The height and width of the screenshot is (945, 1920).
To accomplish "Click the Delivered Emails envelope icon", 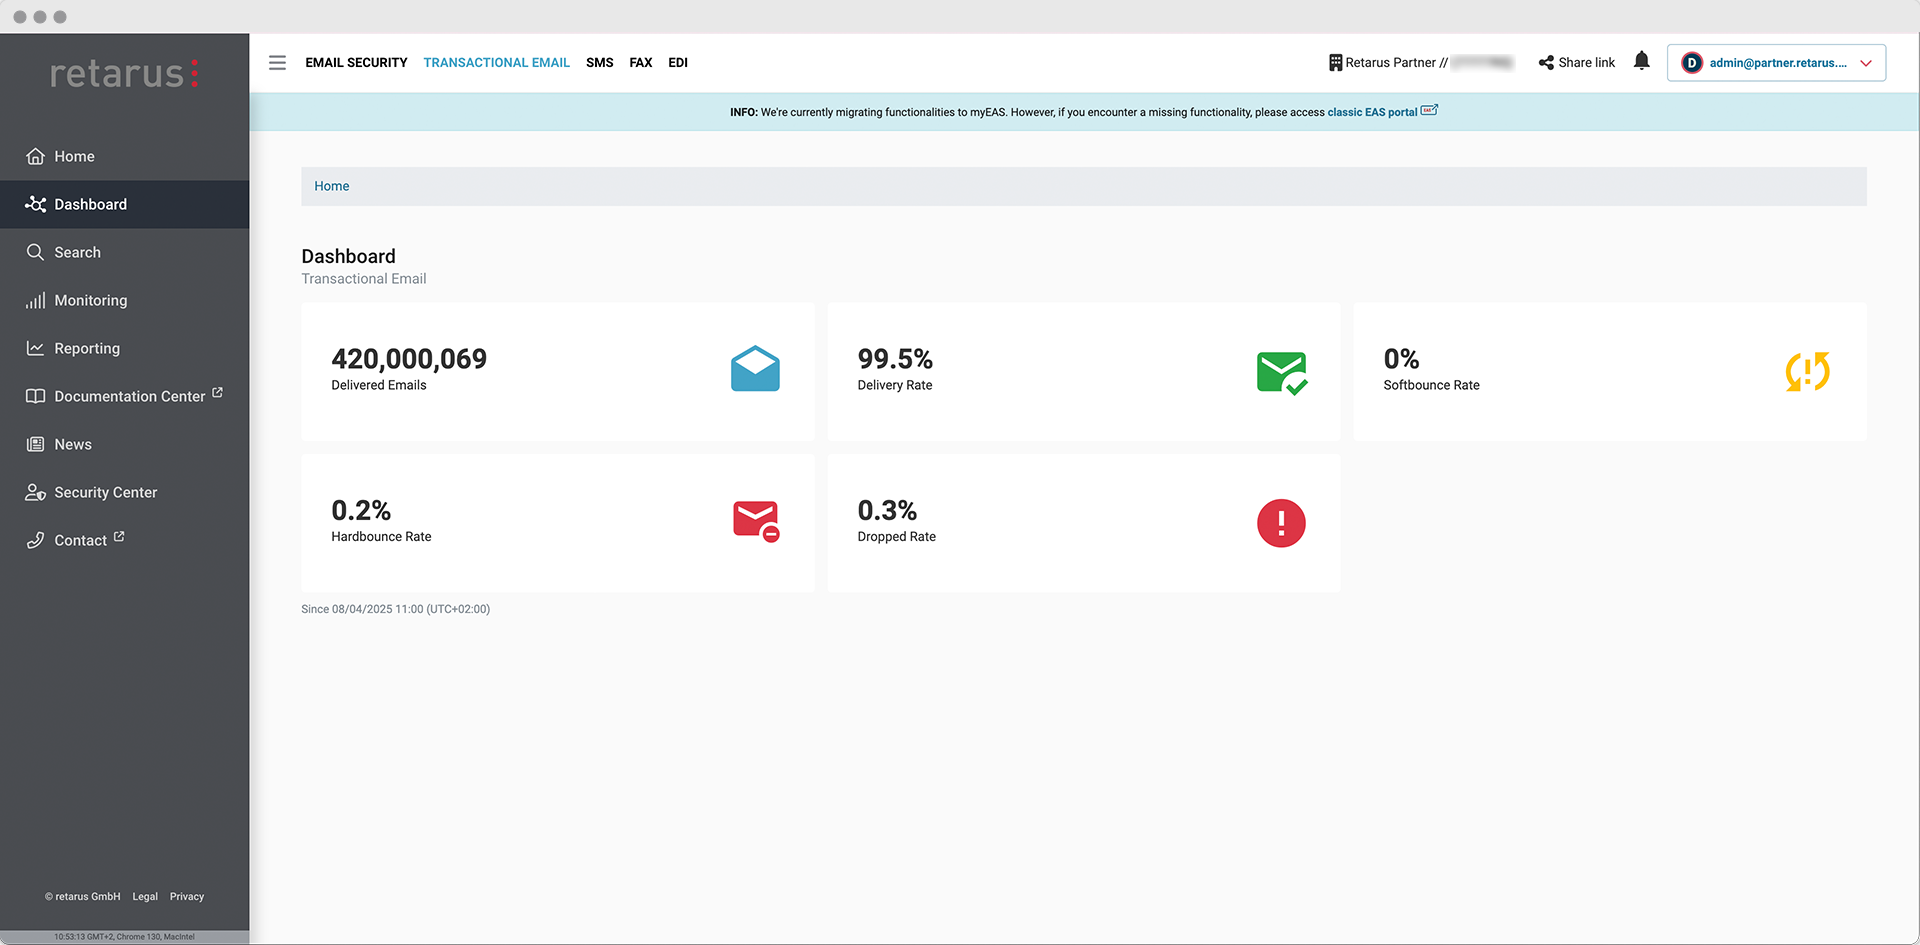I will tap(755, 368).
